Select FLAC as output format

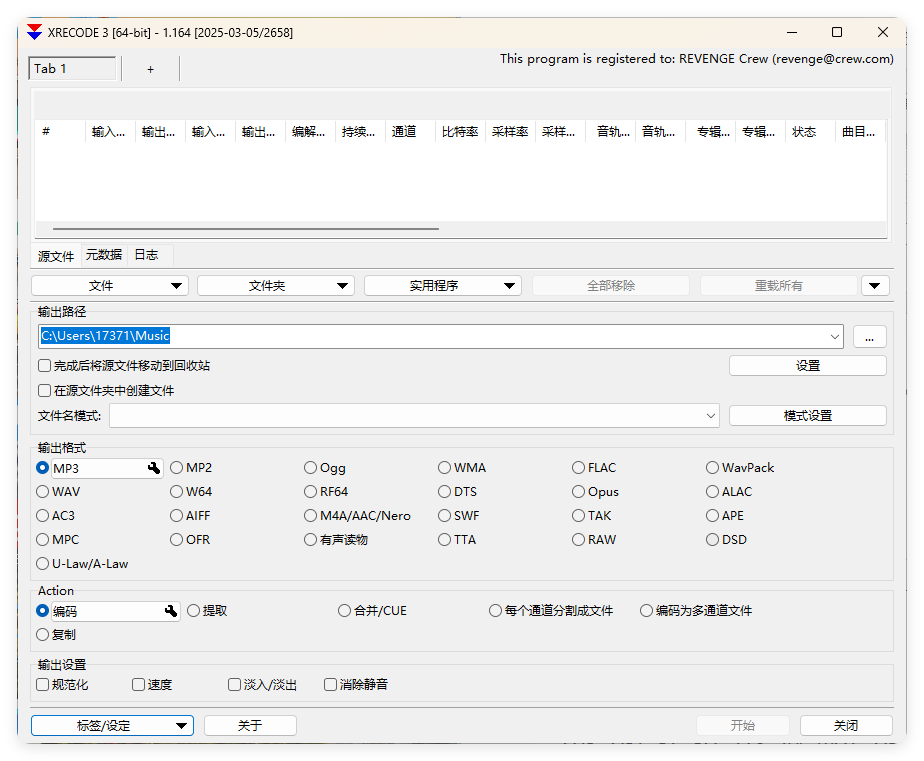pyautogui.click(x=578, y=467)
